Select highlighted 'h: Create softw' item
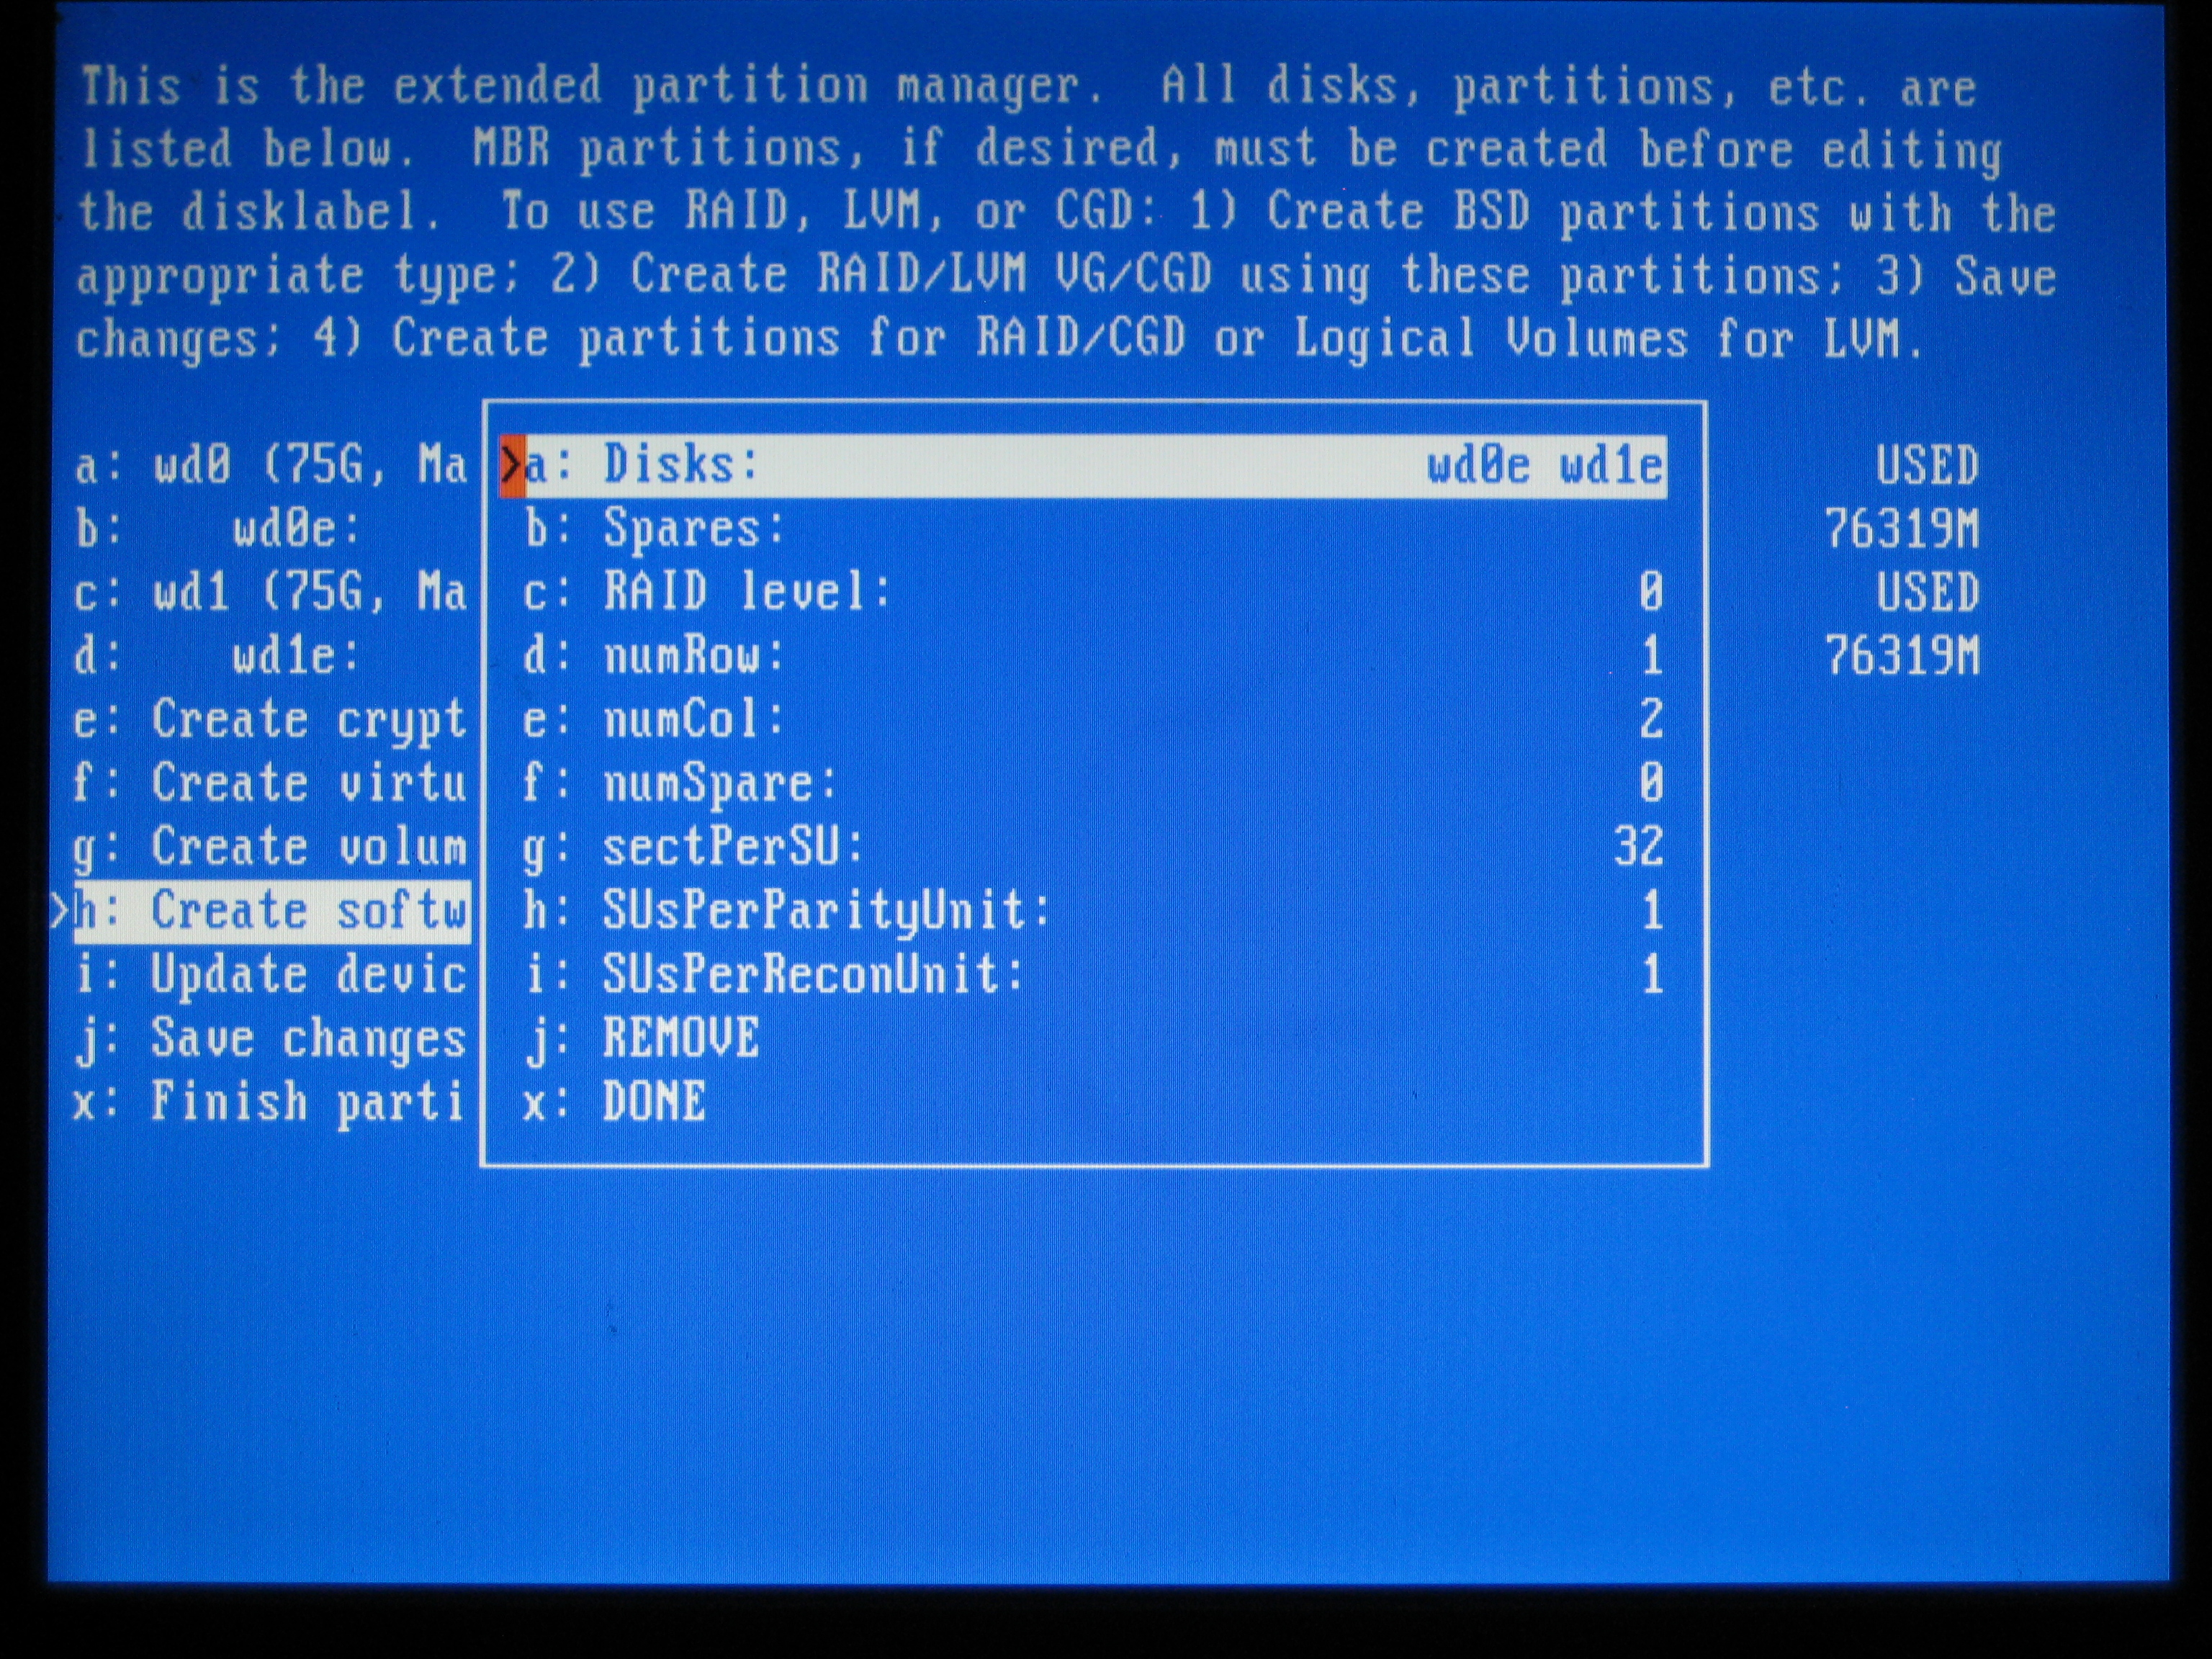 click(x=271, y=911)
